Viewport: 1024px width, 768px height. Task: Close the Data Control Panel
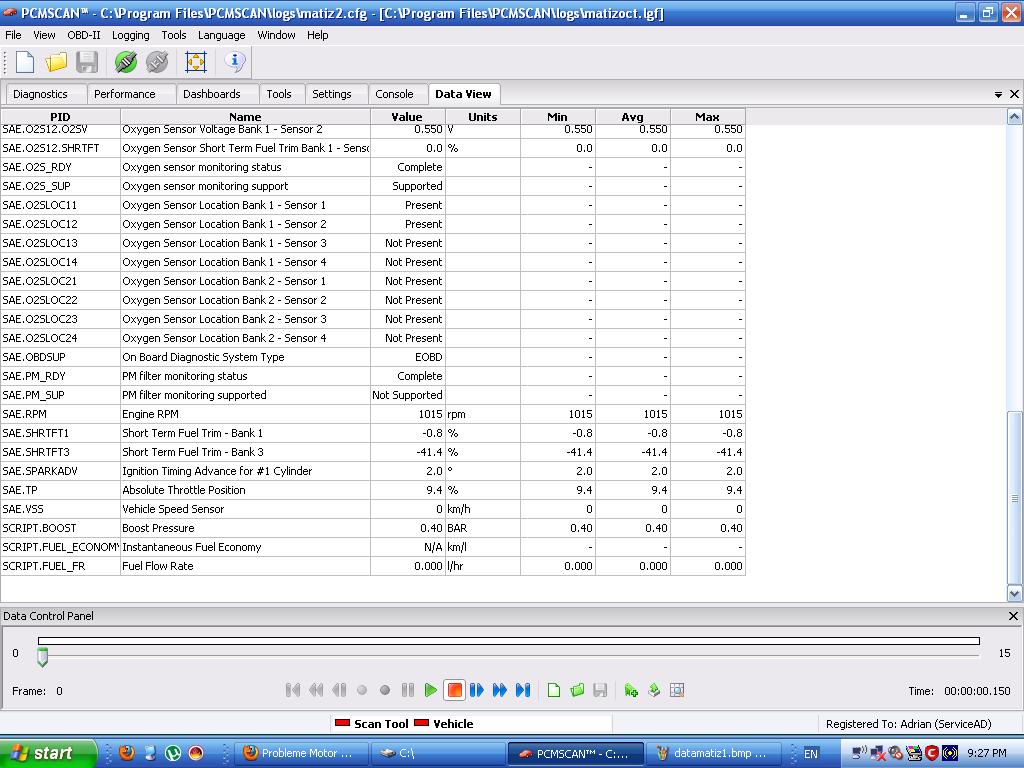pyautogui.click(x=1014, y=616)
